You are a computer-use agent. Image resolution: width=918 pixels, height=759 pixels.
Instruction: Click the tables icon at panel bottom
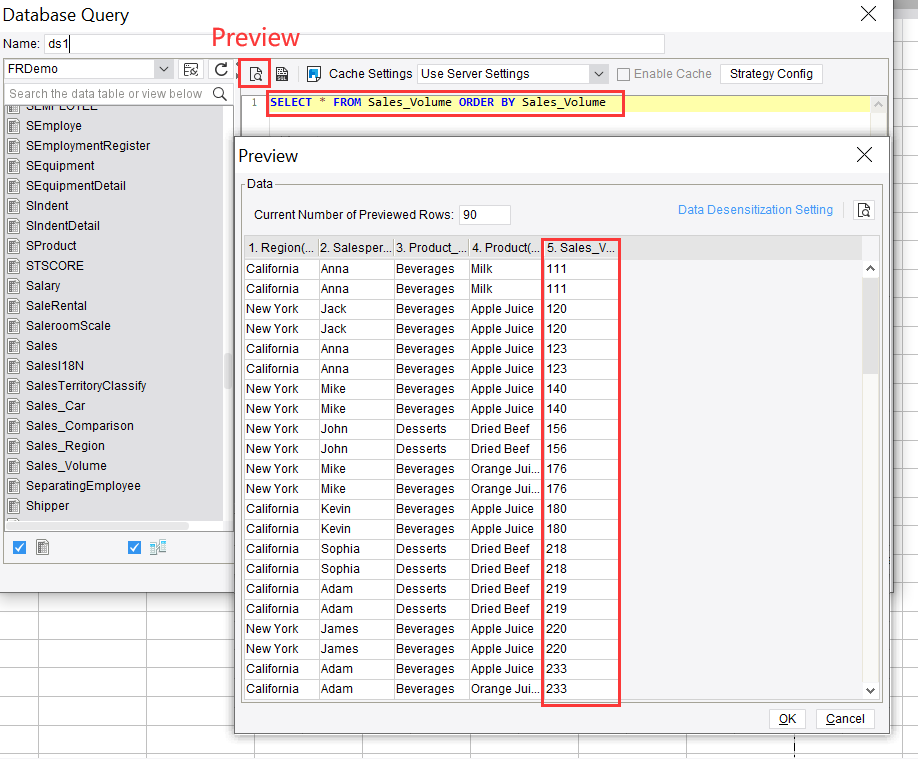41,547
